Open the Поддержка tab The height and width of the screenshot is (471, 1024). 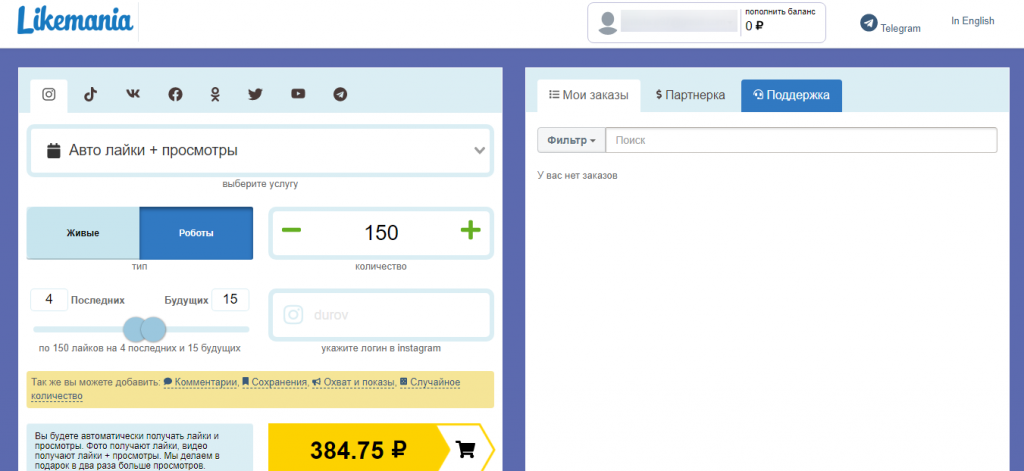tap(791, 95)
